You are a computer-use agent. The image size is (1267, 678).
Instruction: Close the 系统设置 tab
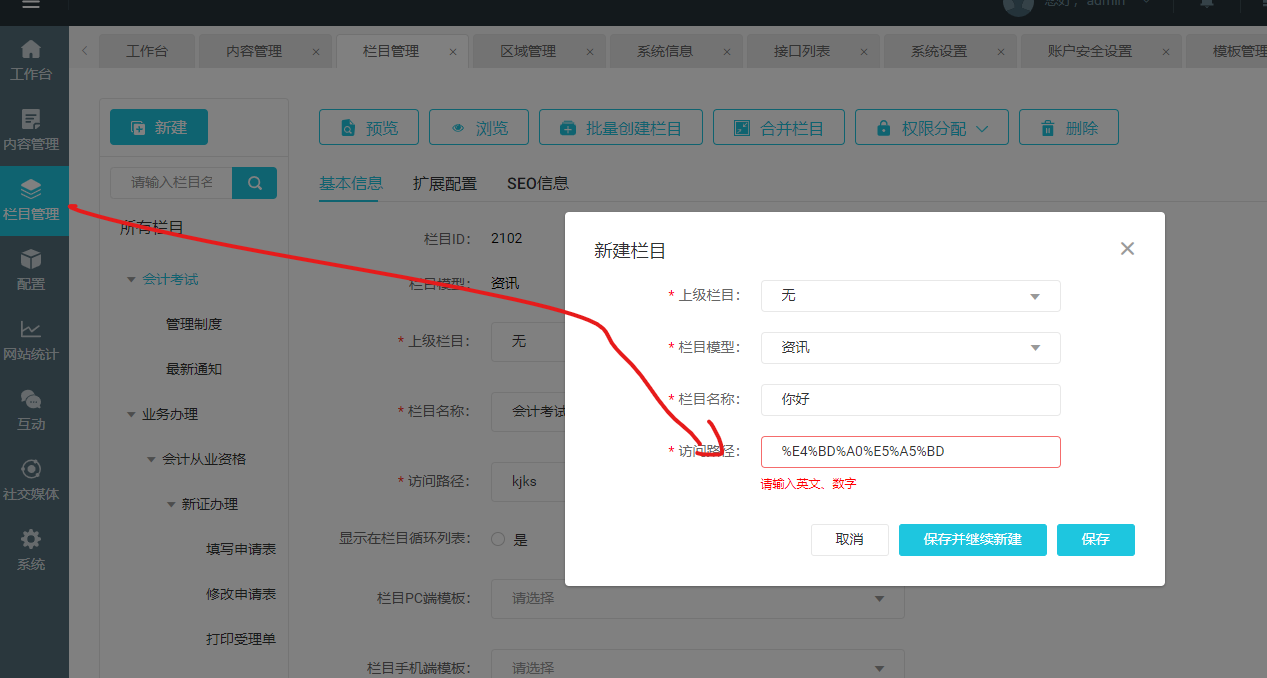click(x=1001, y=52)
